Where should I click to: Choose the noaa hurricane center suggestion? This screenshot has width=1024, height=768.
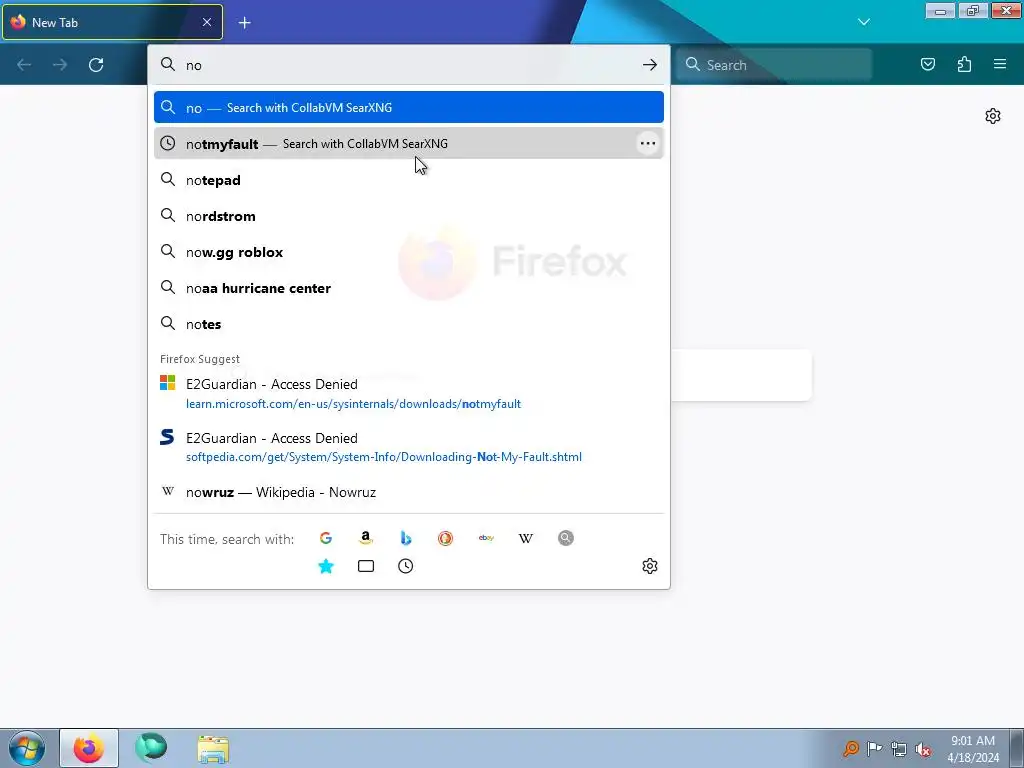pos(409,288)
